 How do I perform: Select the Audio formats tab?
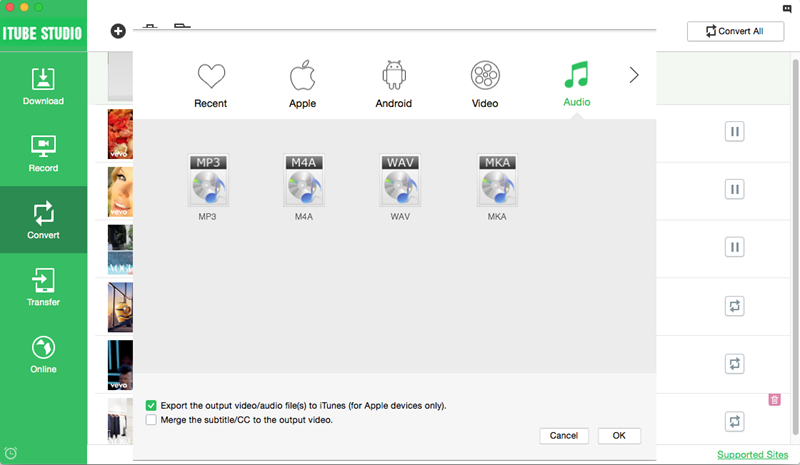tap(577, 84)
